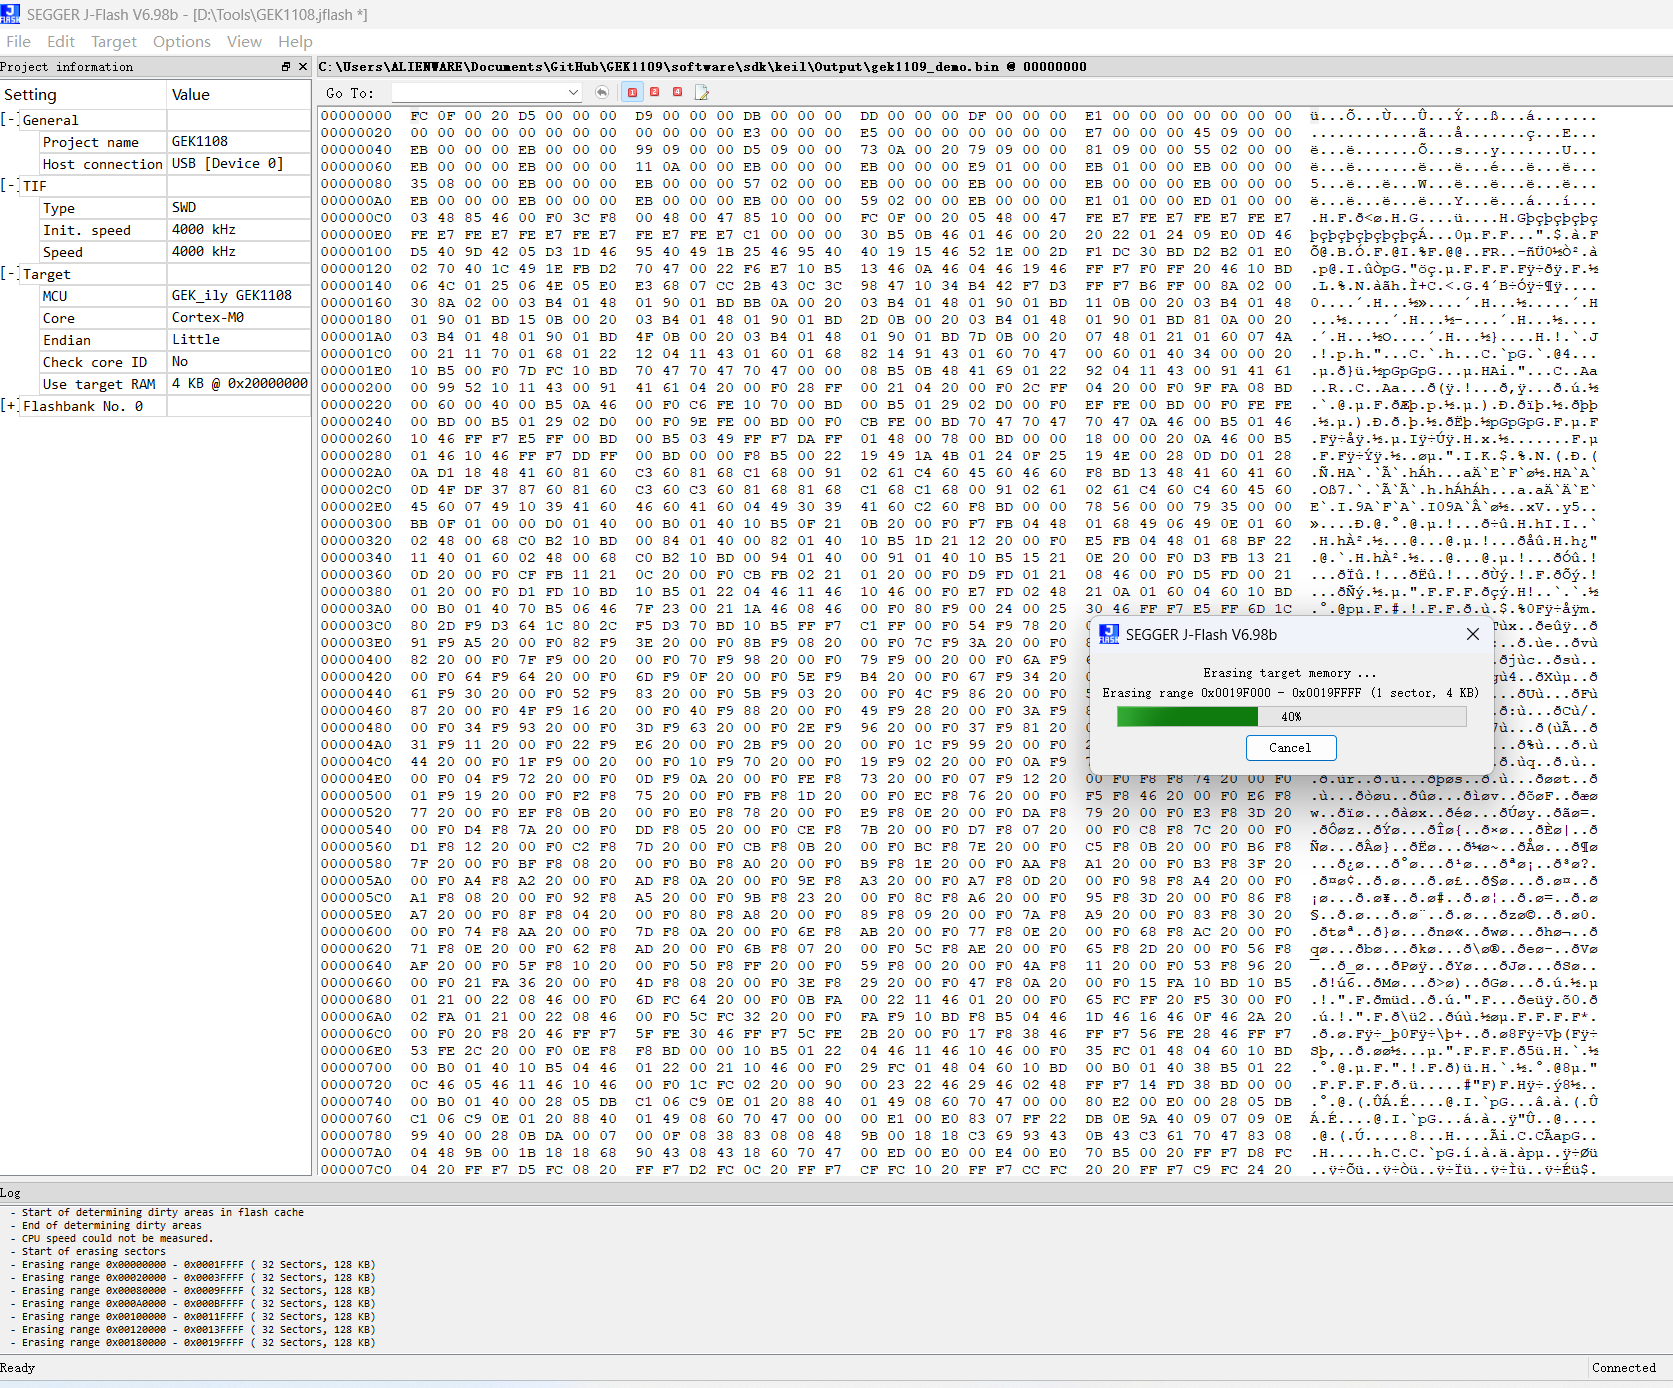Collapse the General section
The width and height of the screenshot is (1673, 1388).
[x=9, y=120]
